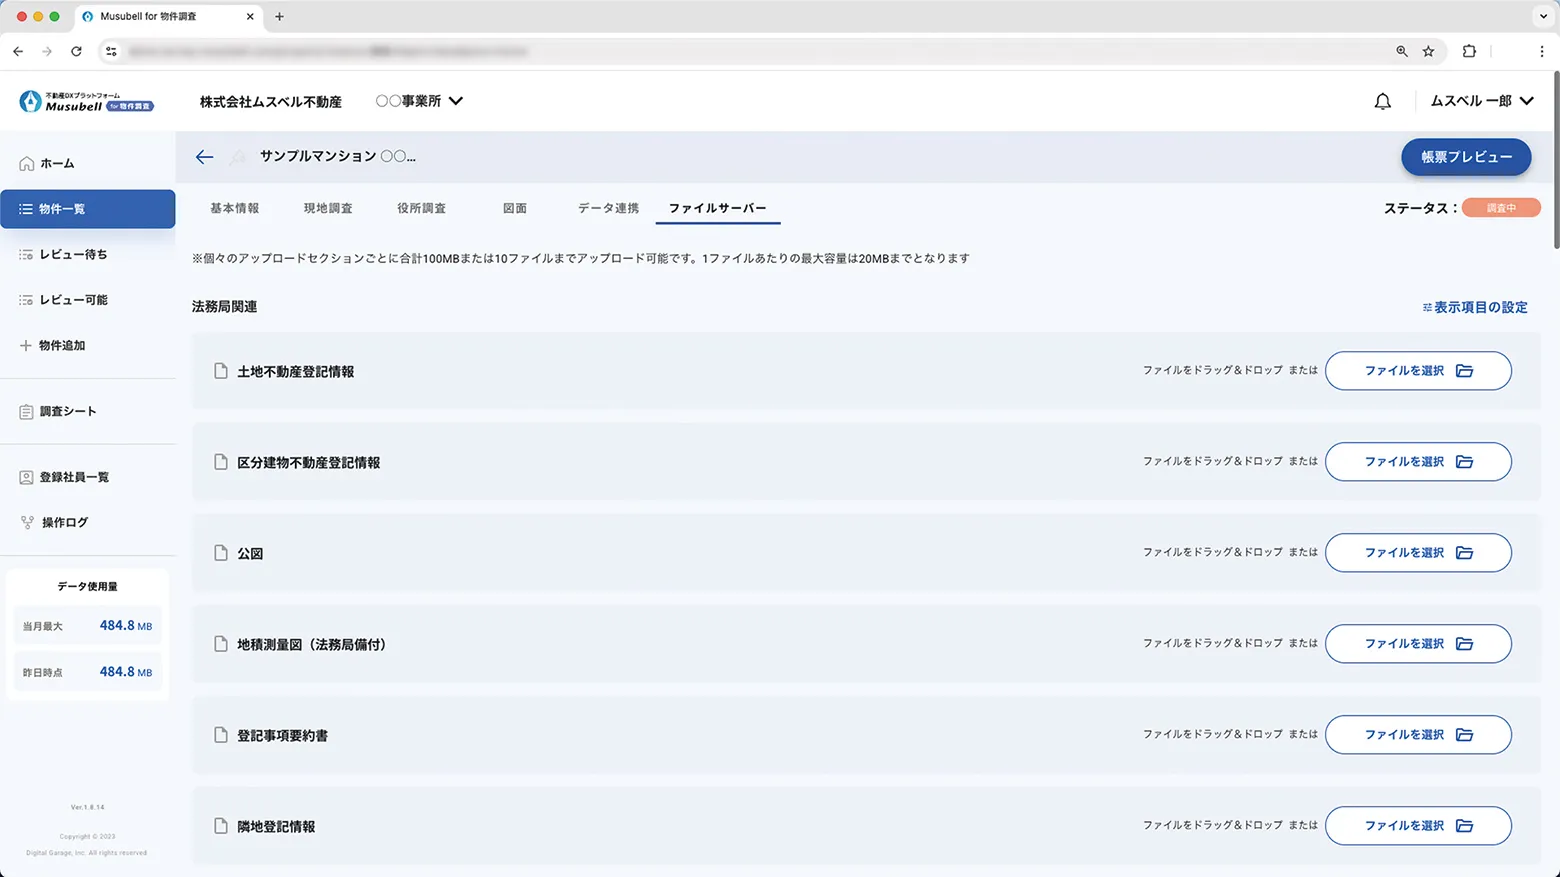Toggle the pin icon next to the property name
Screen dimensions: 1560x877
[236, 157]
